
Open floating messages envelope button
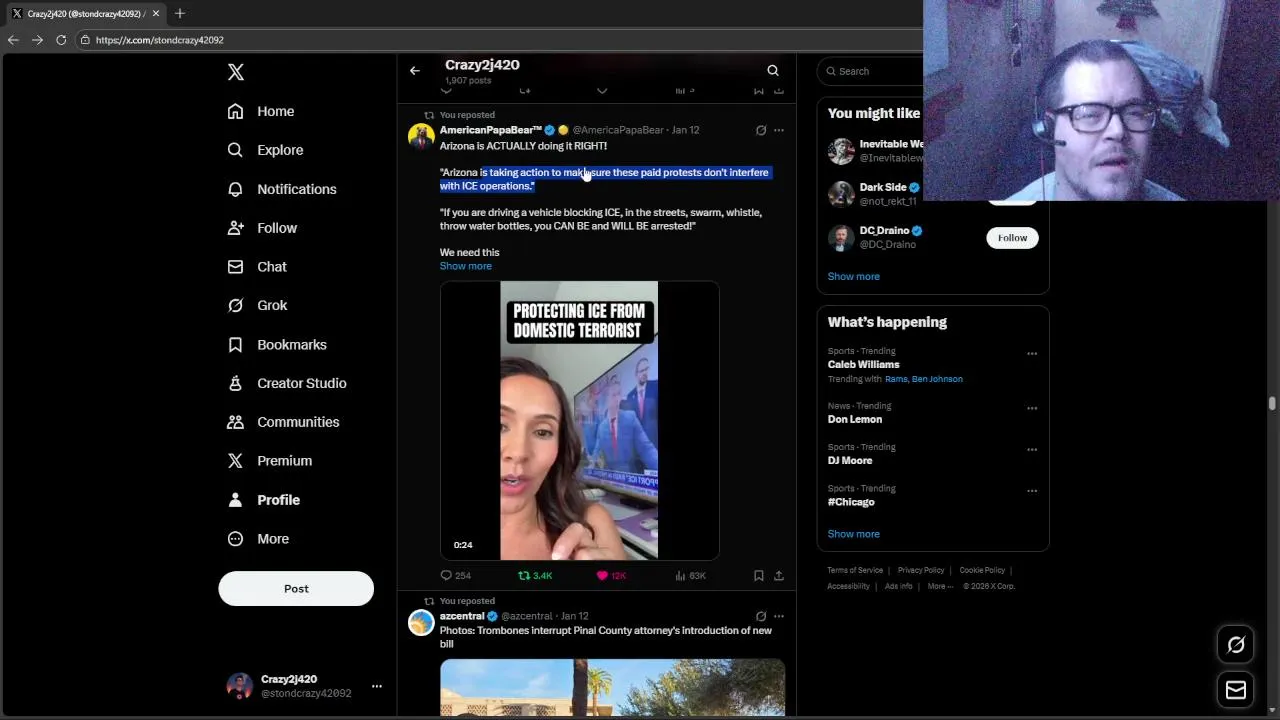coord(1236,690)
